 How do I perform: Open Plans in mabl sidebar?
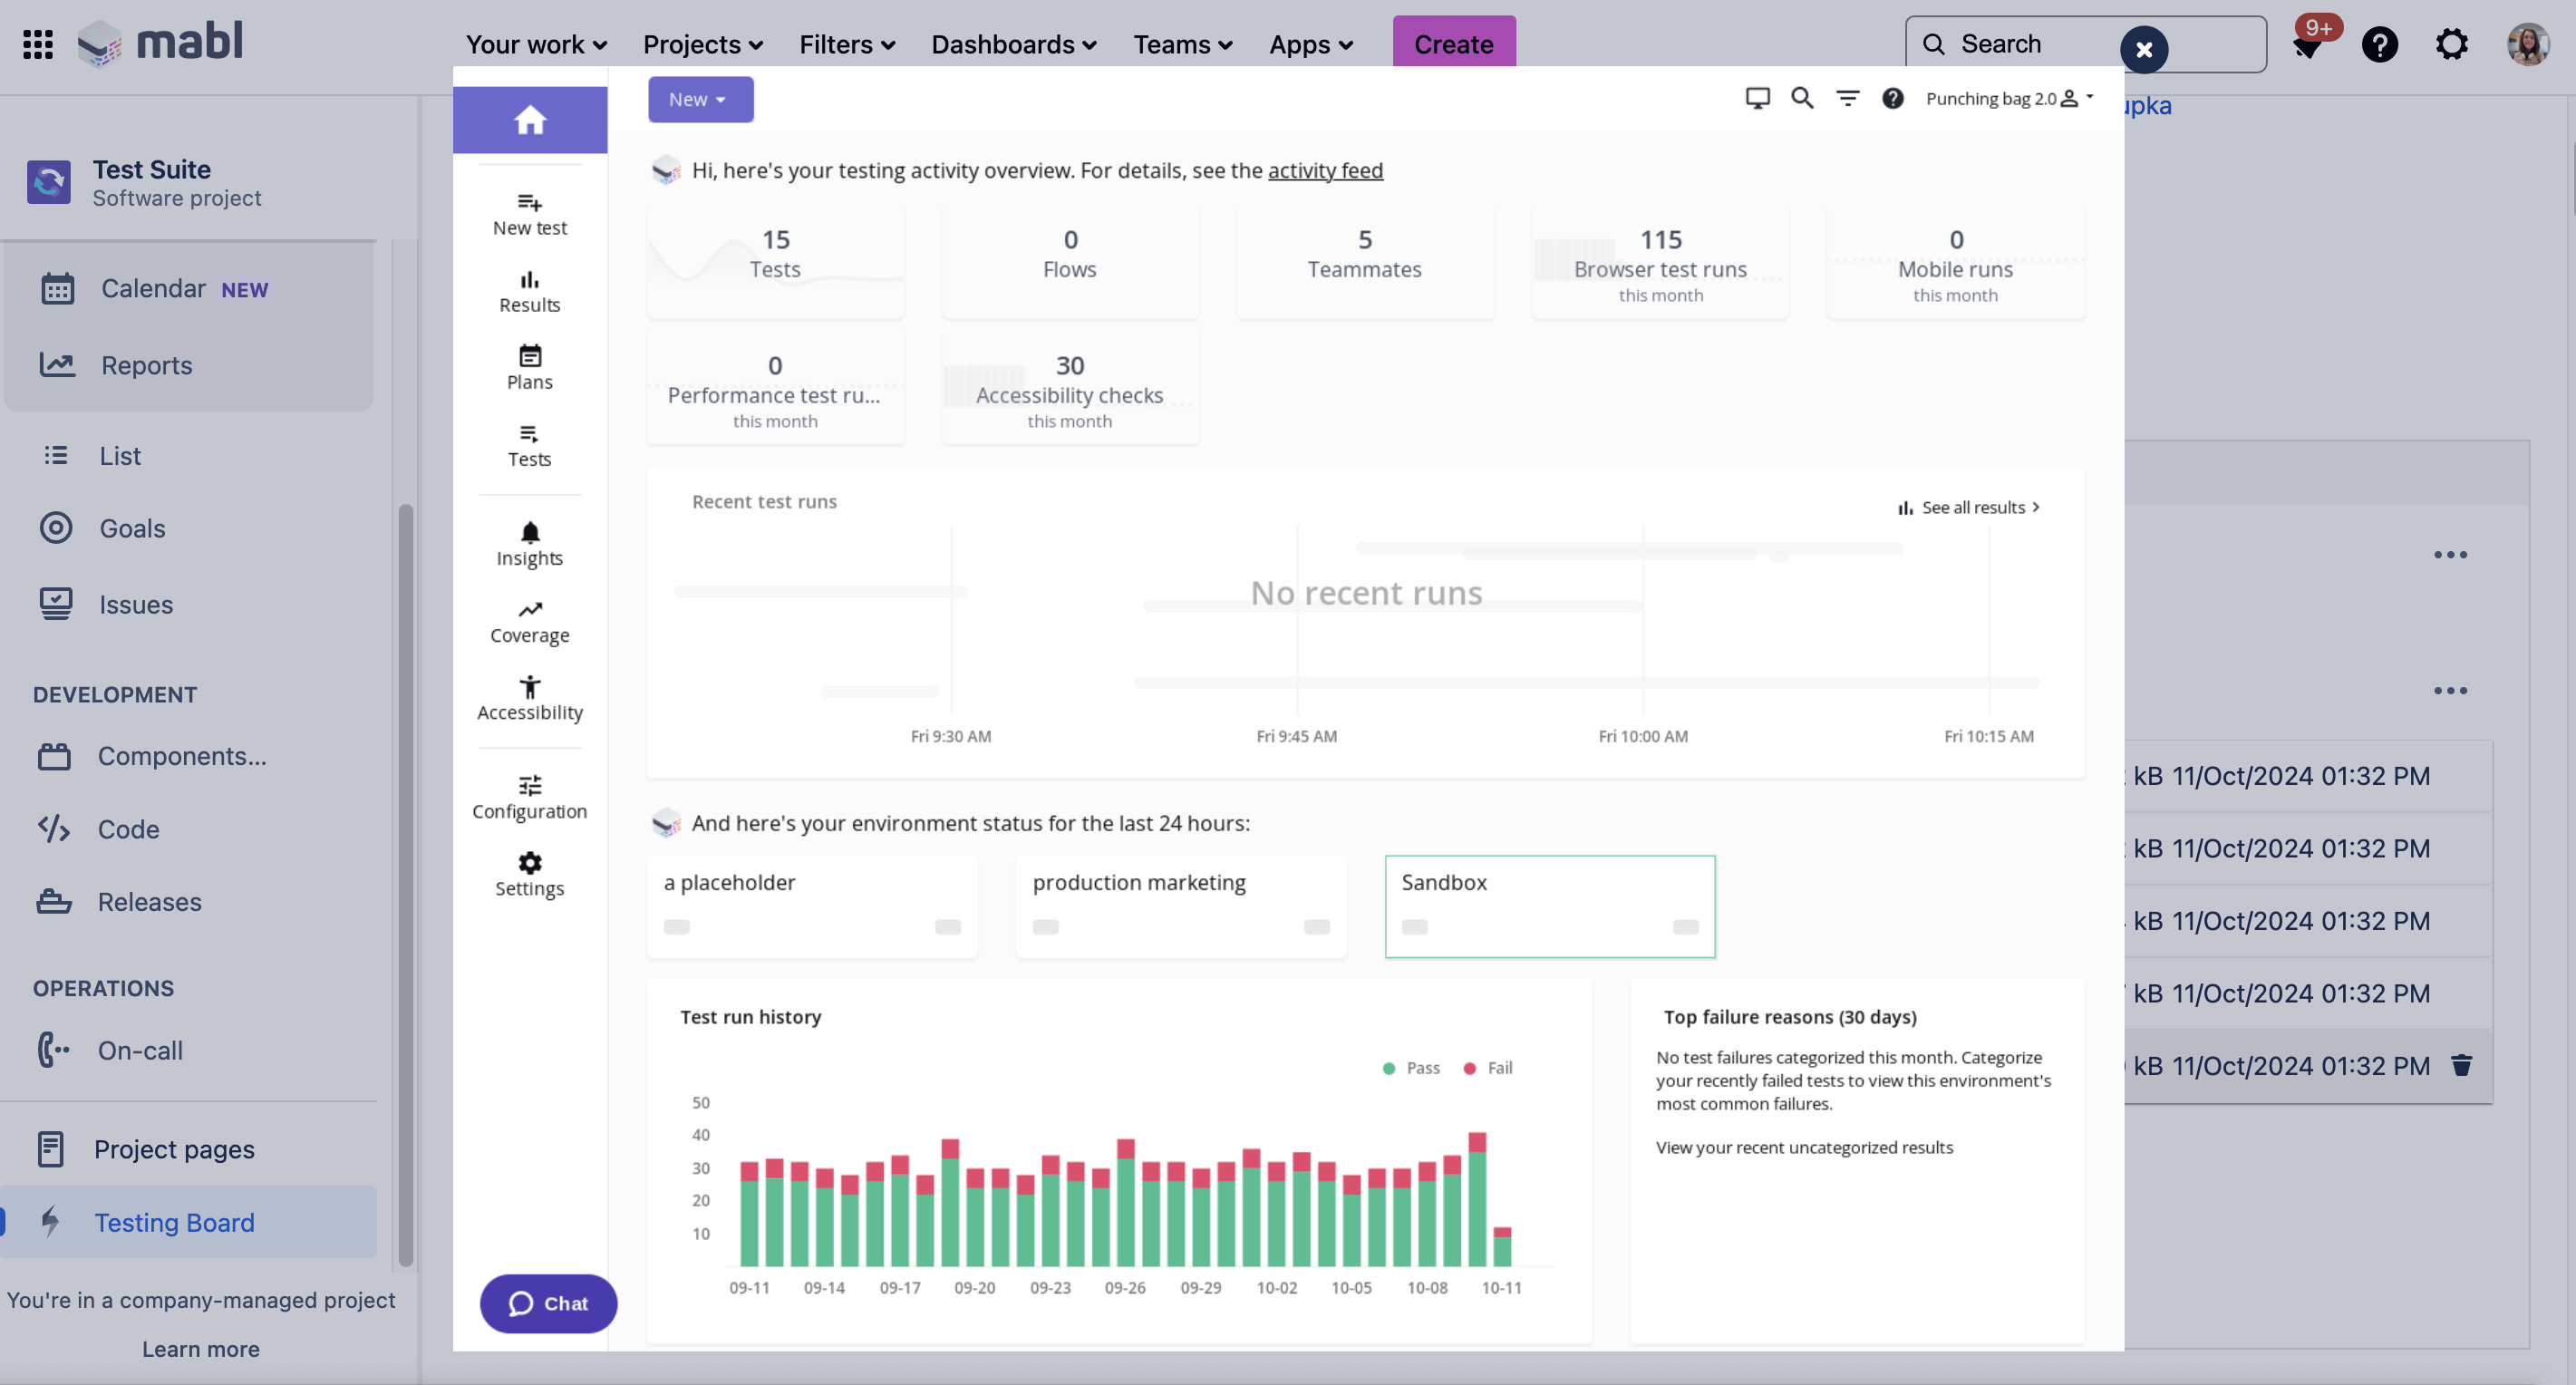pos(530,368)
